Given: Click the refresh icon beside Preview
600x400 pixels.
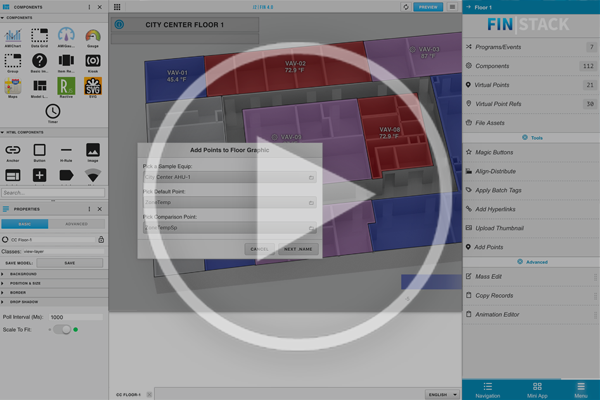Looking at the screenshot, I should [x=406, y=7].
